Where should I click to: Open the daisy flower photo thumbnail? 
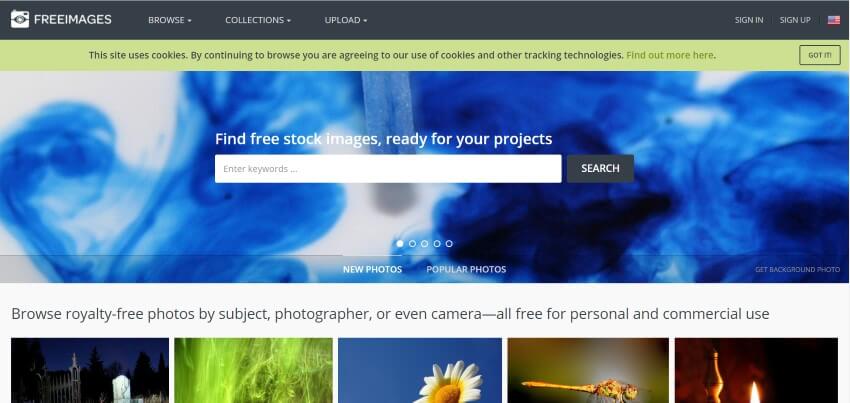420,370
